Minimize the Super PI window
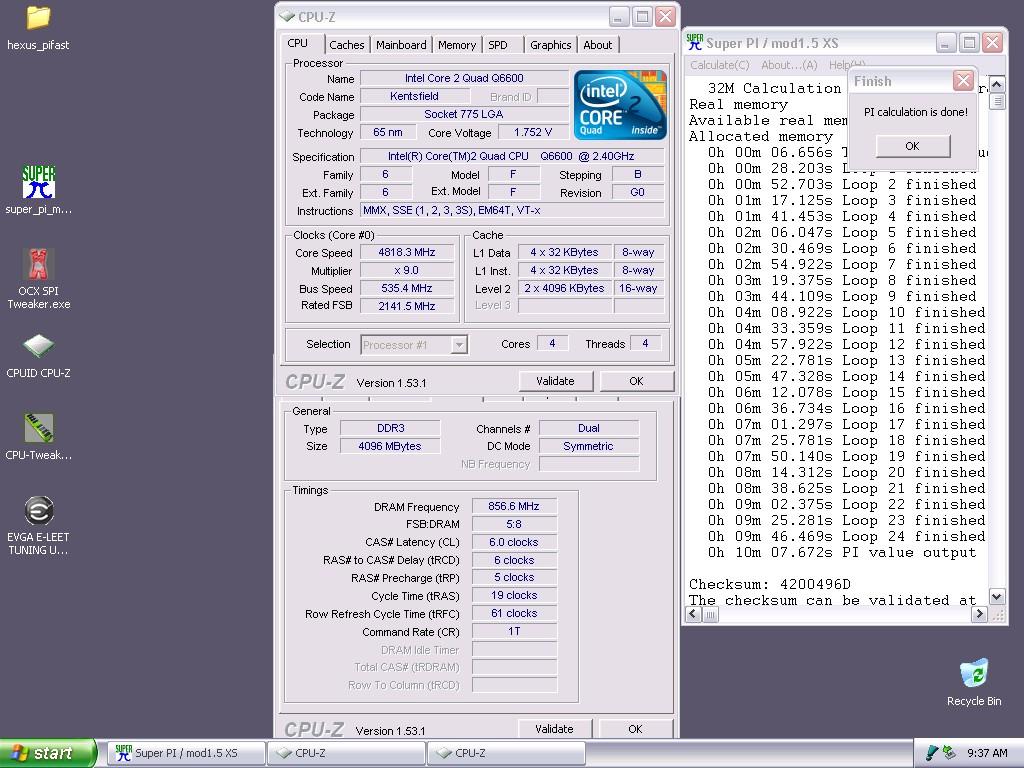The height and width of the screenshot is (768, 1024). [x=946, y=43]
